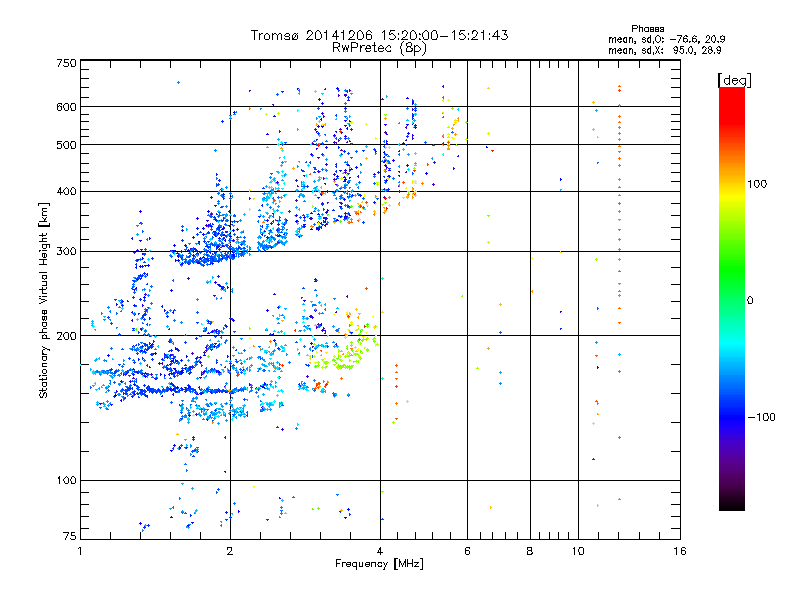Click the x-axis '10' tick label
This screenshot has height=600, width=800.
click(x=578, y=551)
